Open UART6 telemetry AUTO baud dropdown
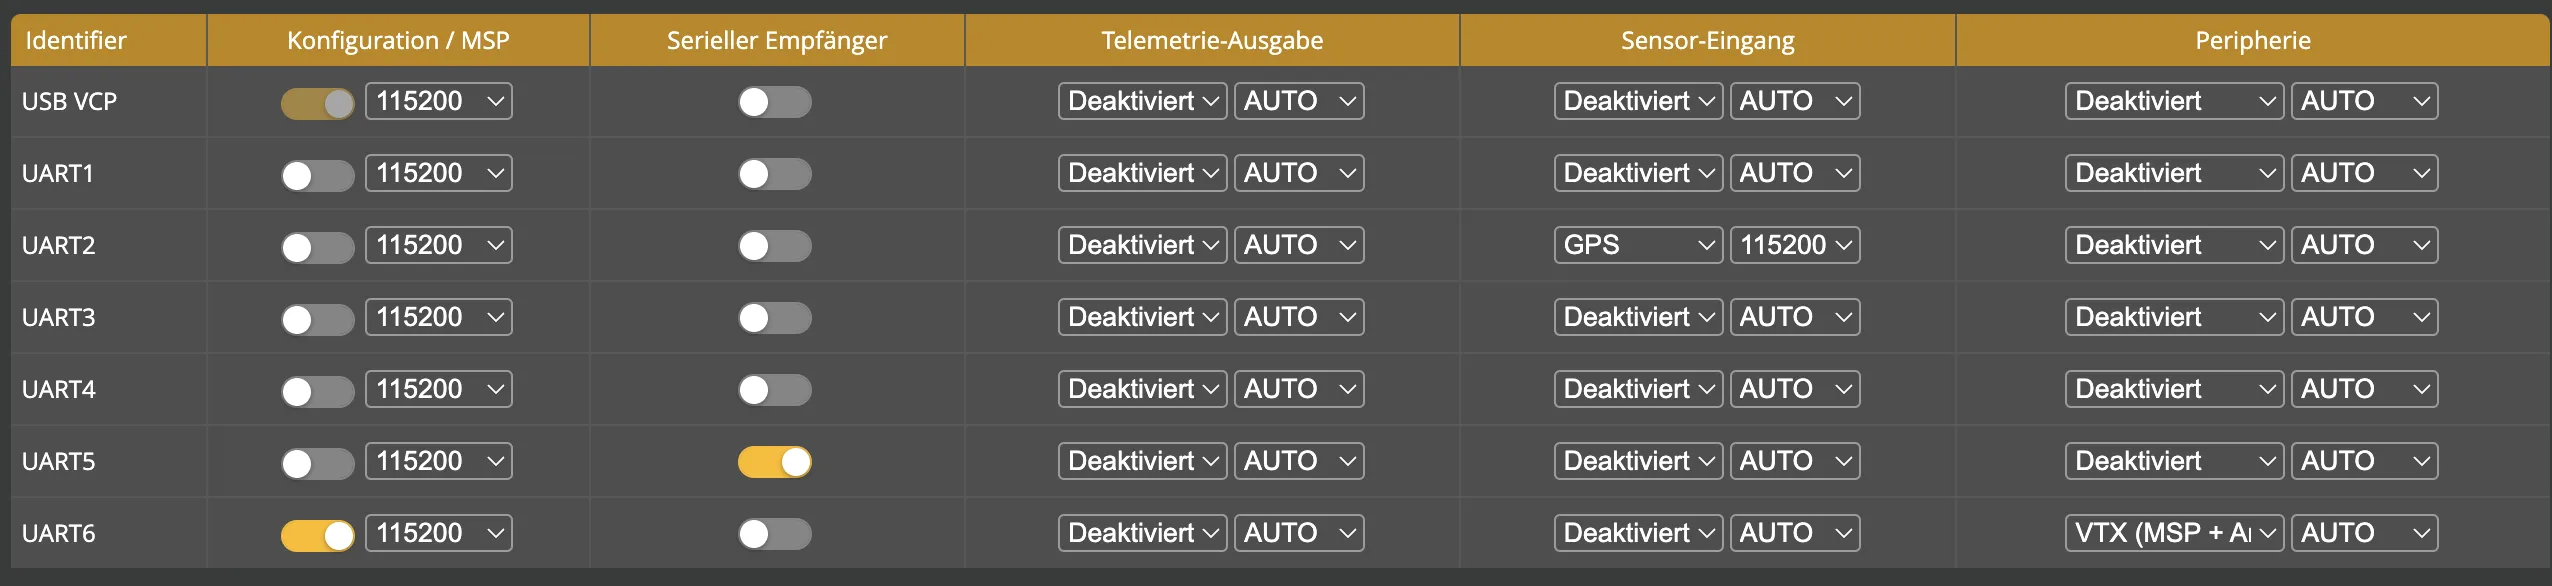The height and width of the screenshot is (586, 2552). pyautogui.click(x=1299, y=533)
